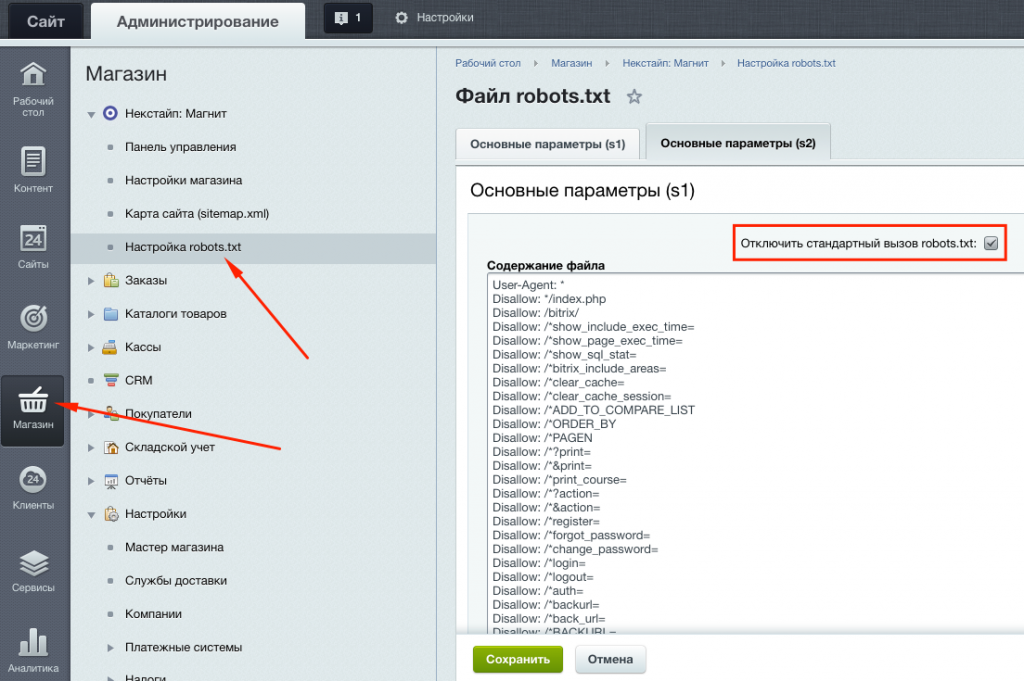Open Службы доставки tree item

(176, 580)
